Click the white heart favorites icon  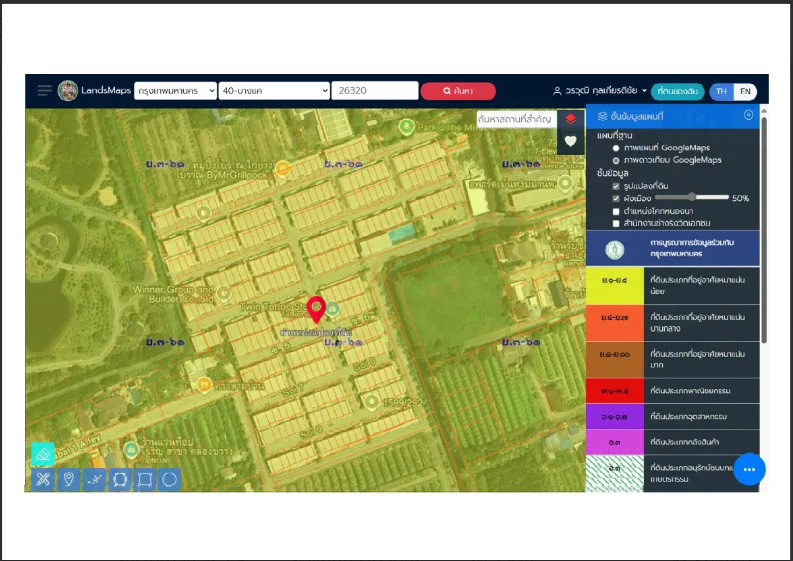(570, 141)
